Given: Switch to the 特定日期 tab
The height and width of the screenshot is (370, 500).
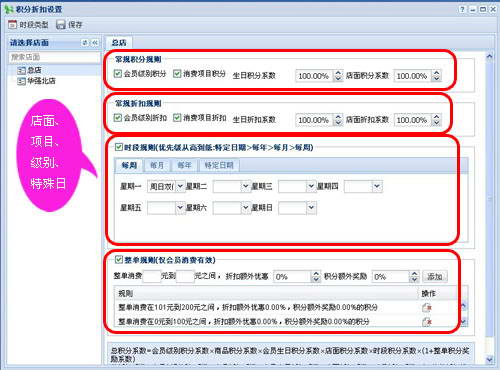Looking at the screenshot, I should [x=219, y=165].
